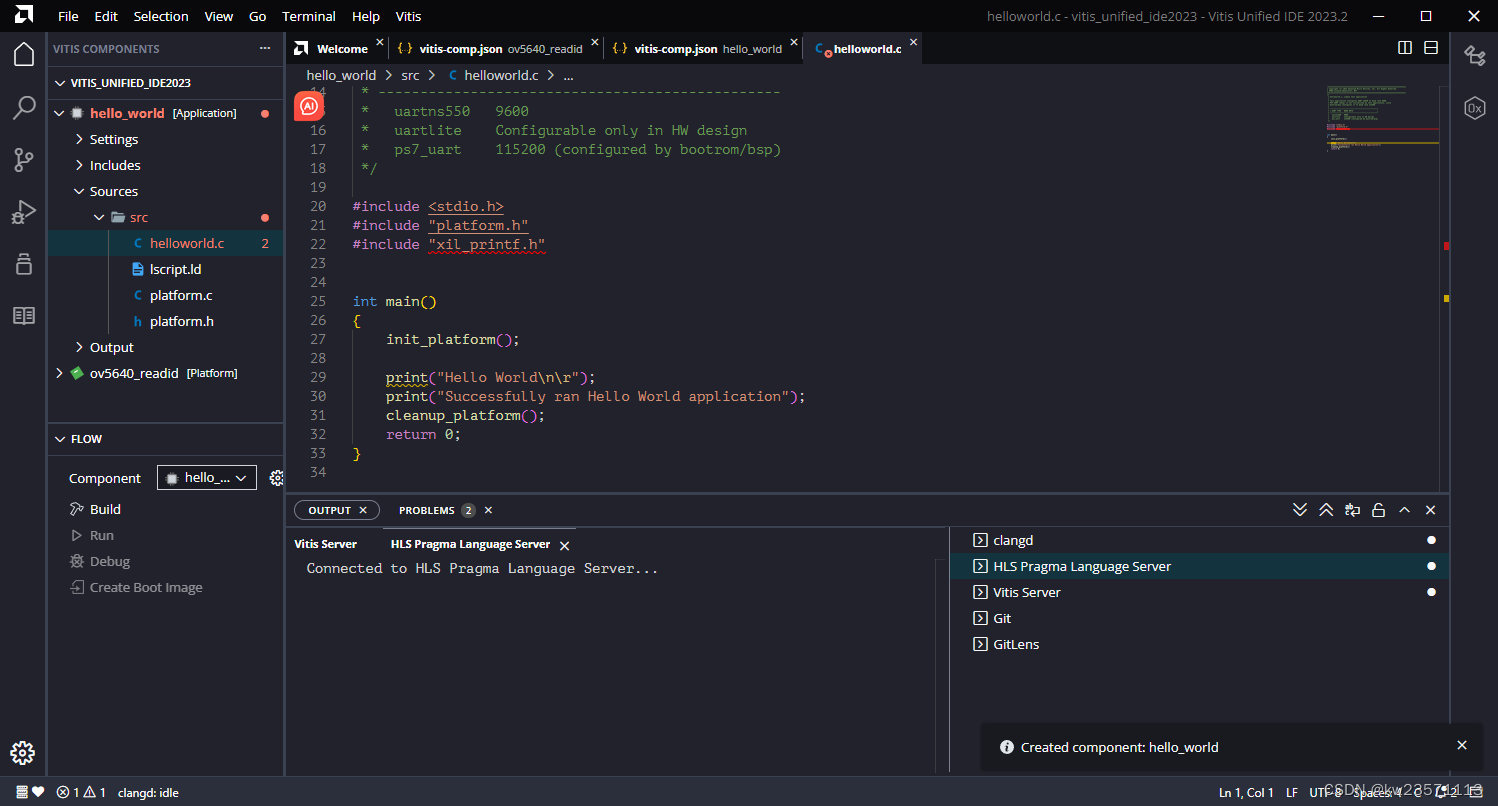Collapse all output channels

point(1300,510)
